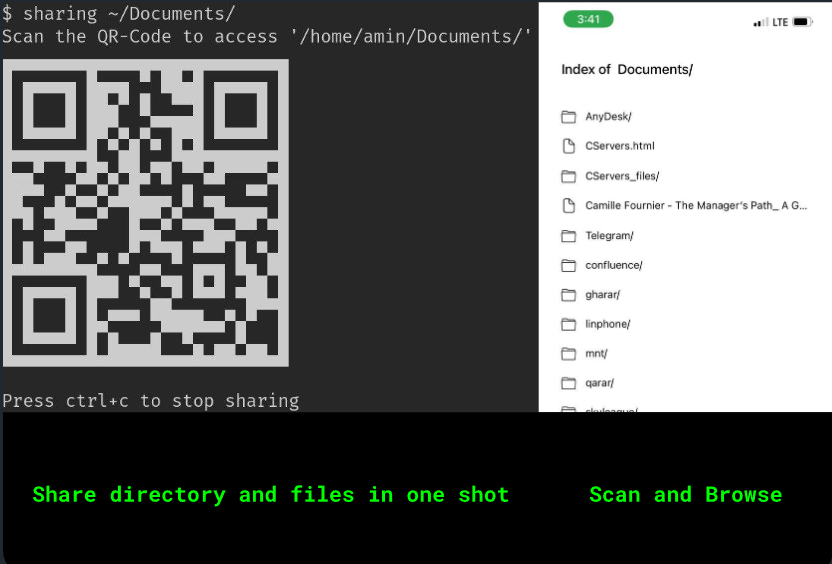Open the mnt/ folder link
832x564 pixels.
point(596,353)
